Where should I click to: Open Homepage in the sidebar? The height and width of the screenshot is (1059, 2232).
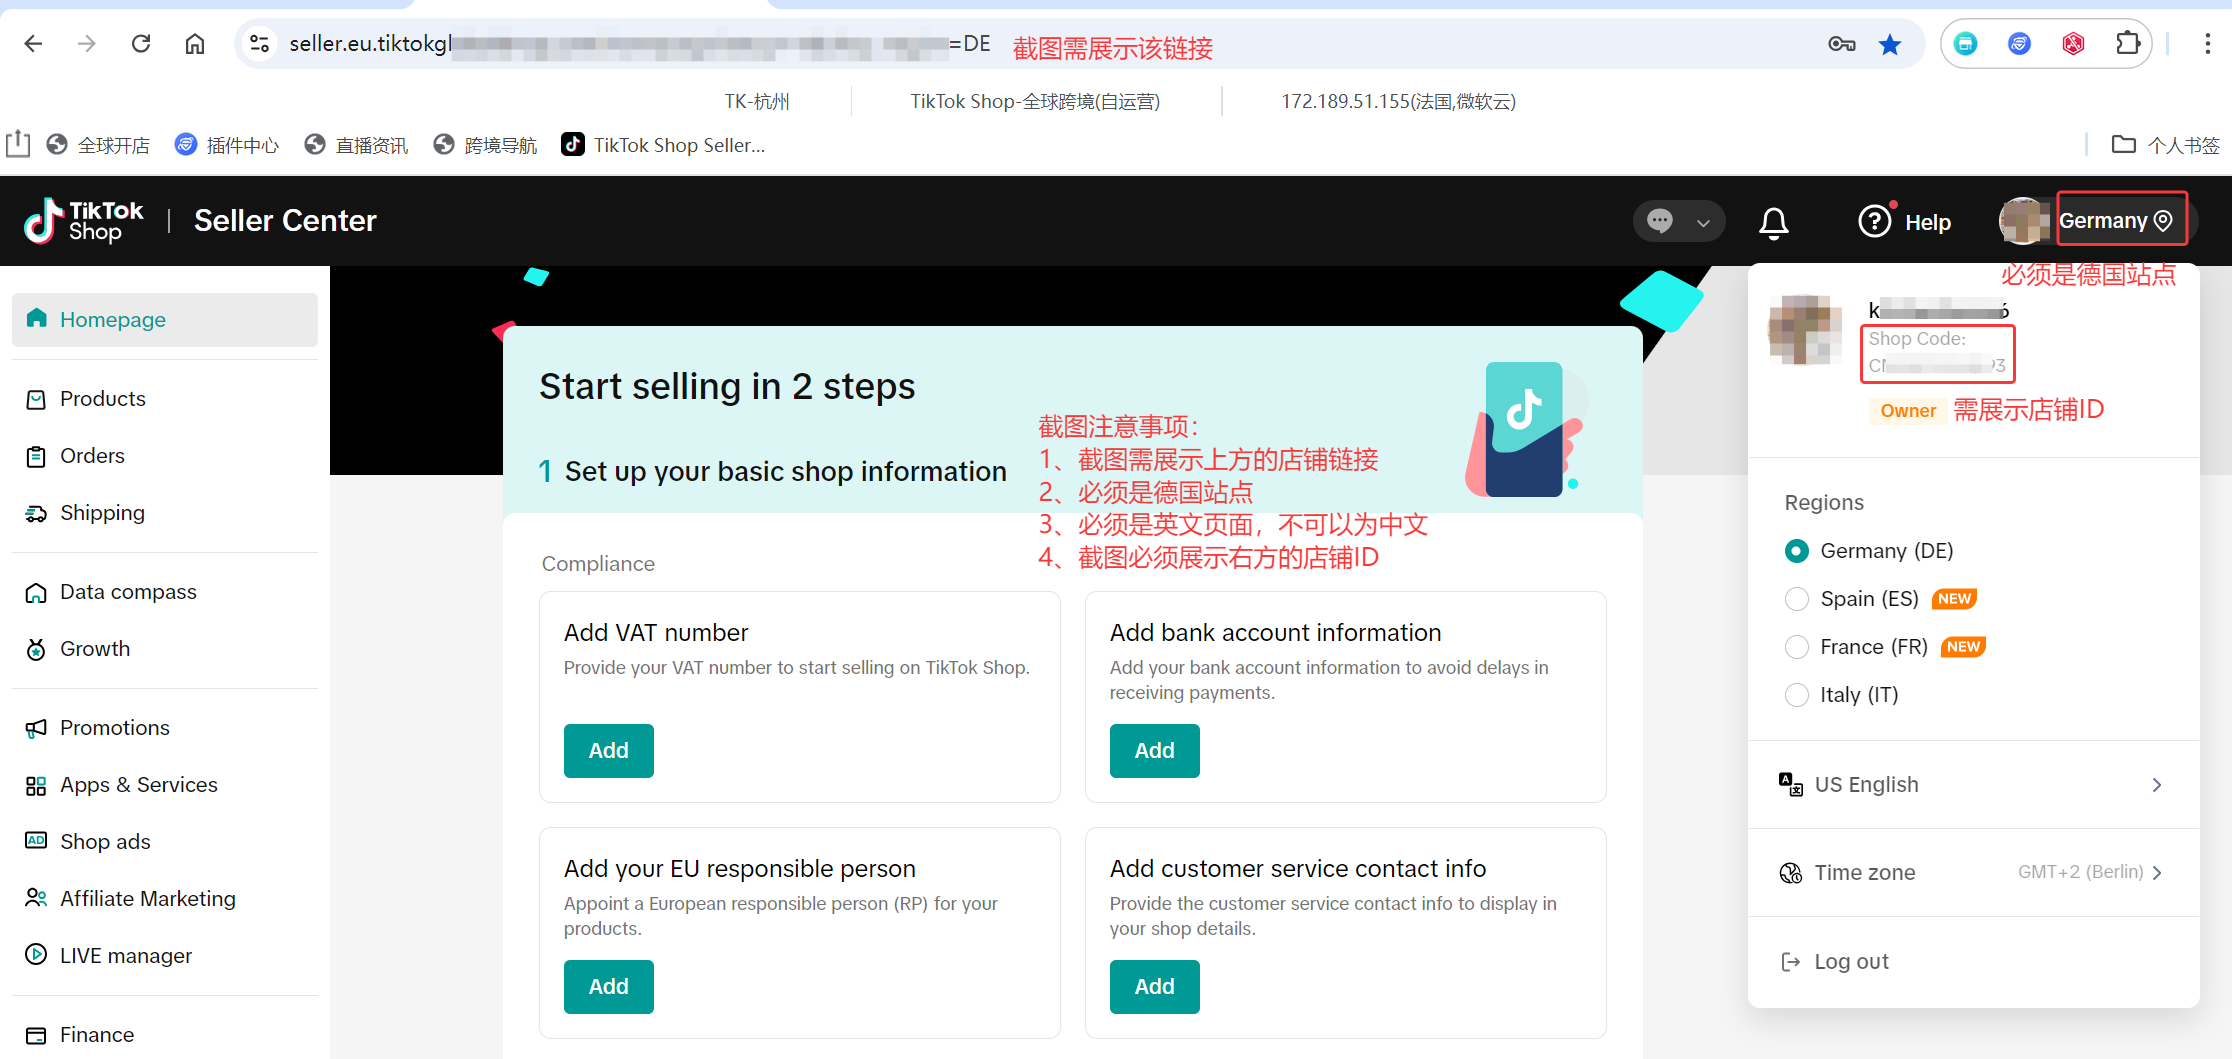tap(165, 320)
